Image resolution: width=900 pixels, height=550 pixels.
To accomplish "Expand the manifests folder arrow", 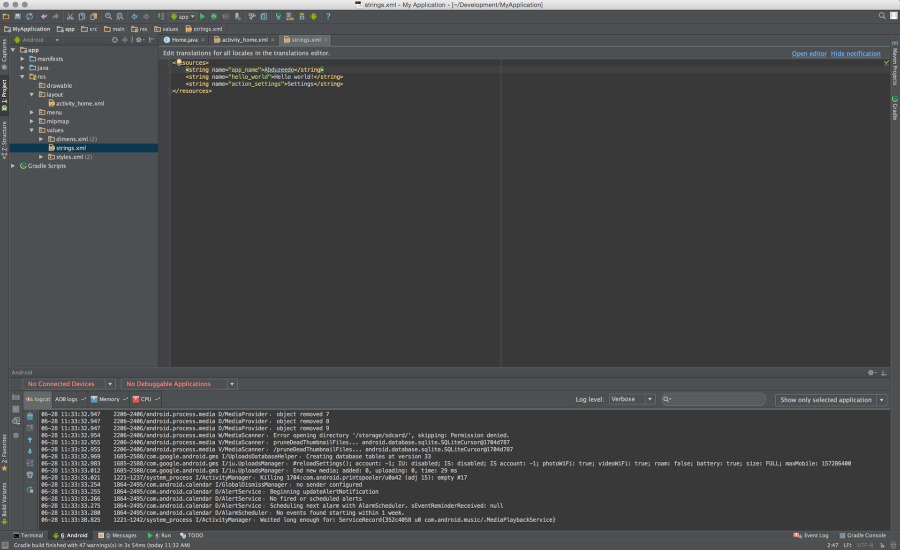I will [x=22, y=59].
